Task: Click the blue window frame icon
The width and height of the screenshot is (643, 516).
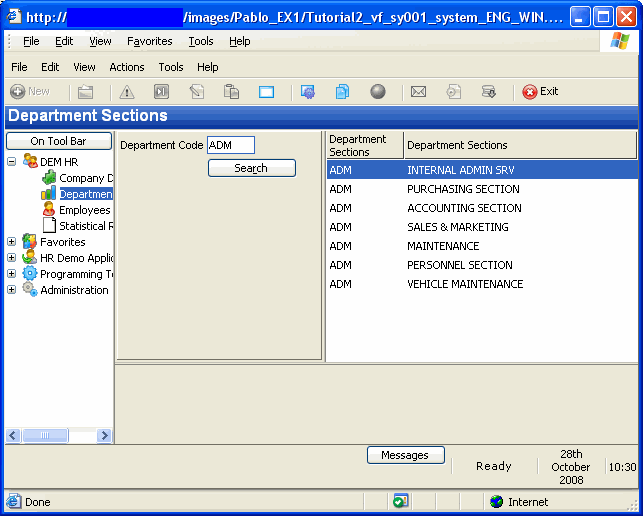Action: point(266,92)
